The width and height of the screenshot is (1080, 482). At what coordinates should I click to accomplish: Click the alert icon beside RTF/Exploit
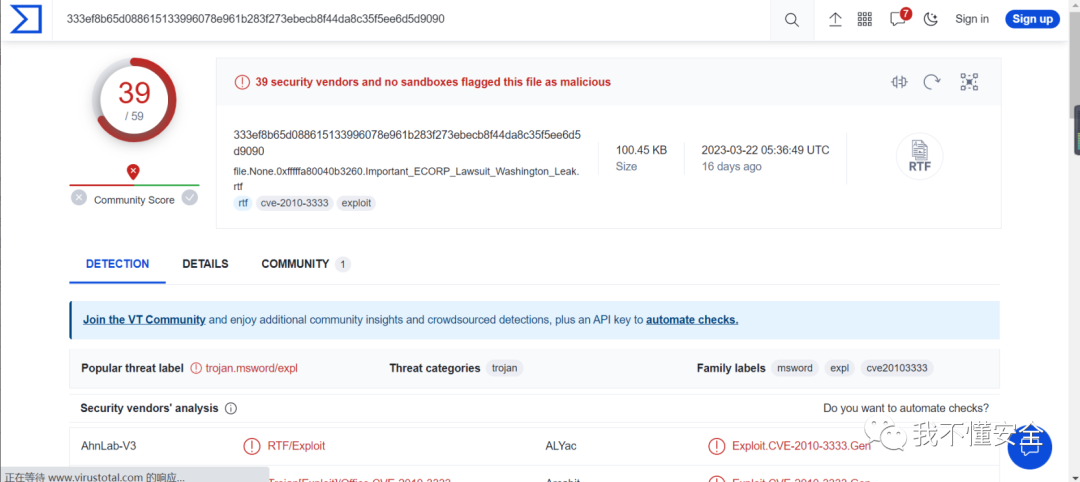pos(251,446)
